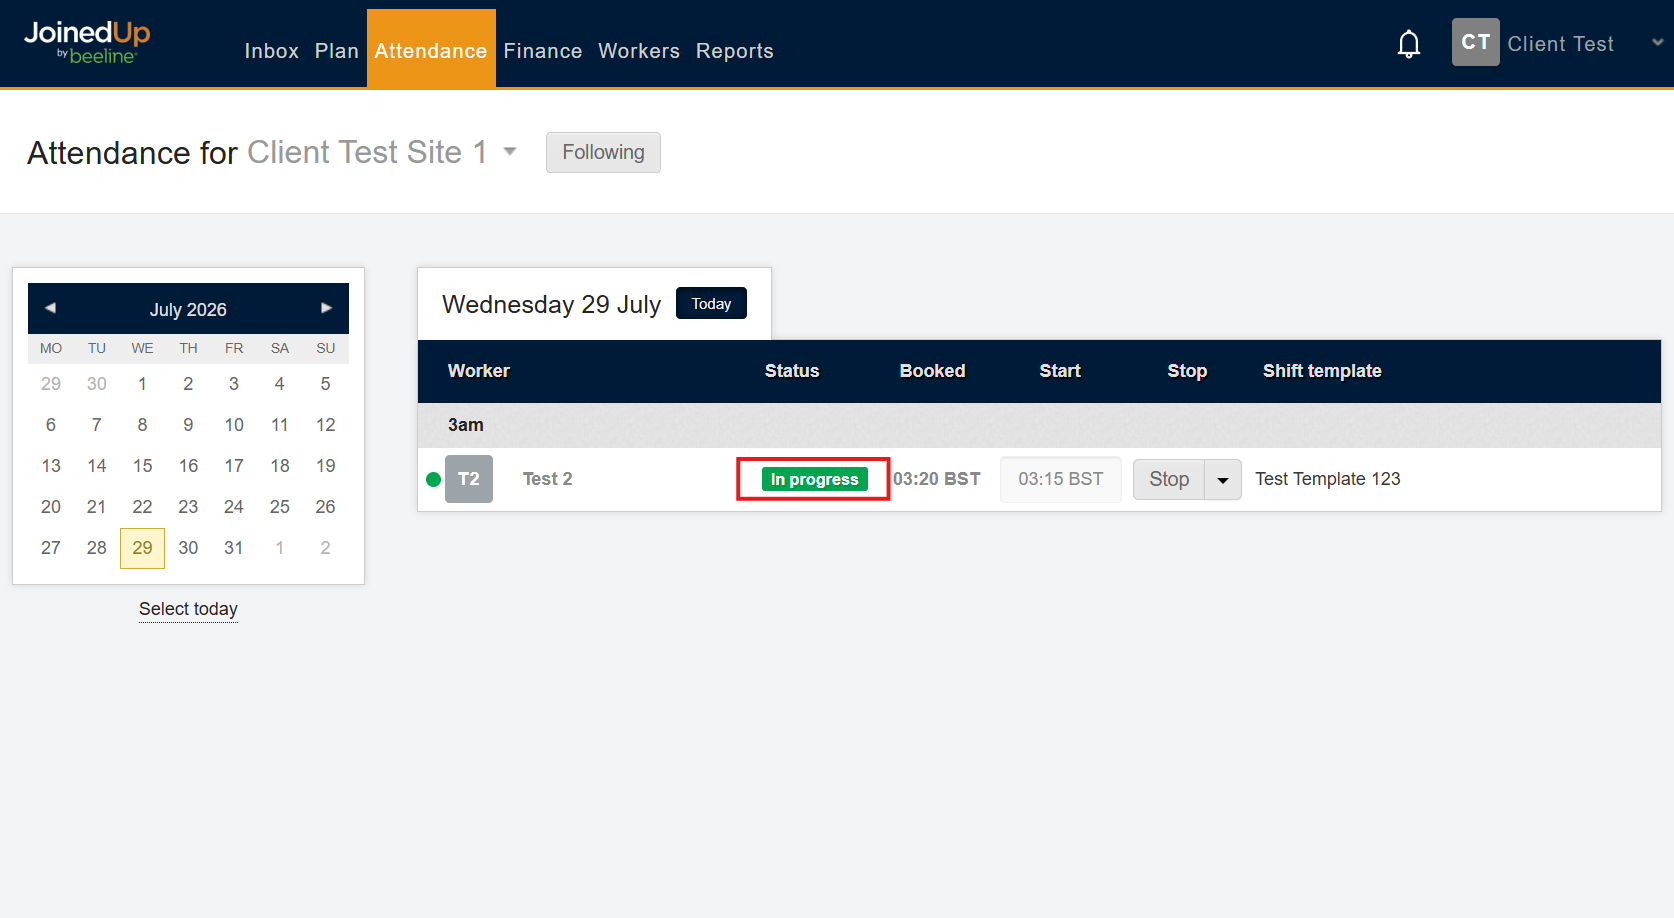
Task: Select July 1 in the calendar
Action: 142,384
